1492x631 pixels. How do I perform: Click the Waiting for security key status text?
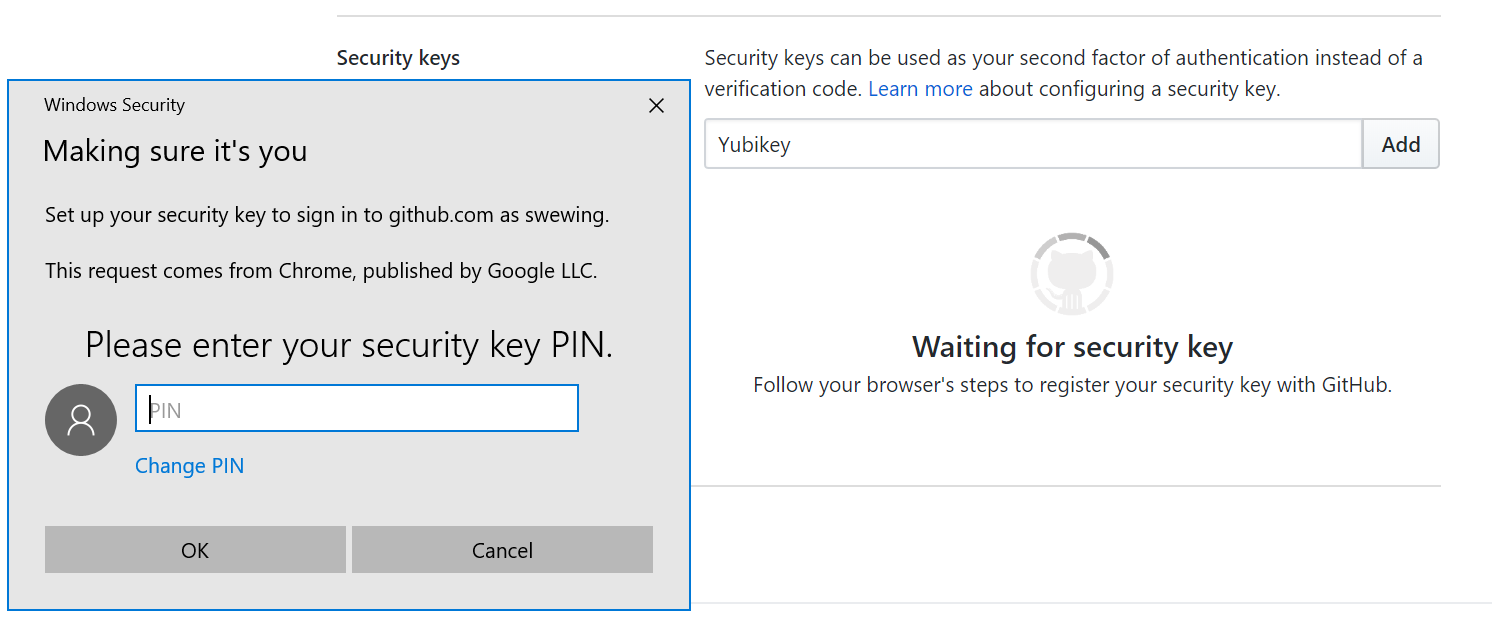click(x=1071, y=347)
